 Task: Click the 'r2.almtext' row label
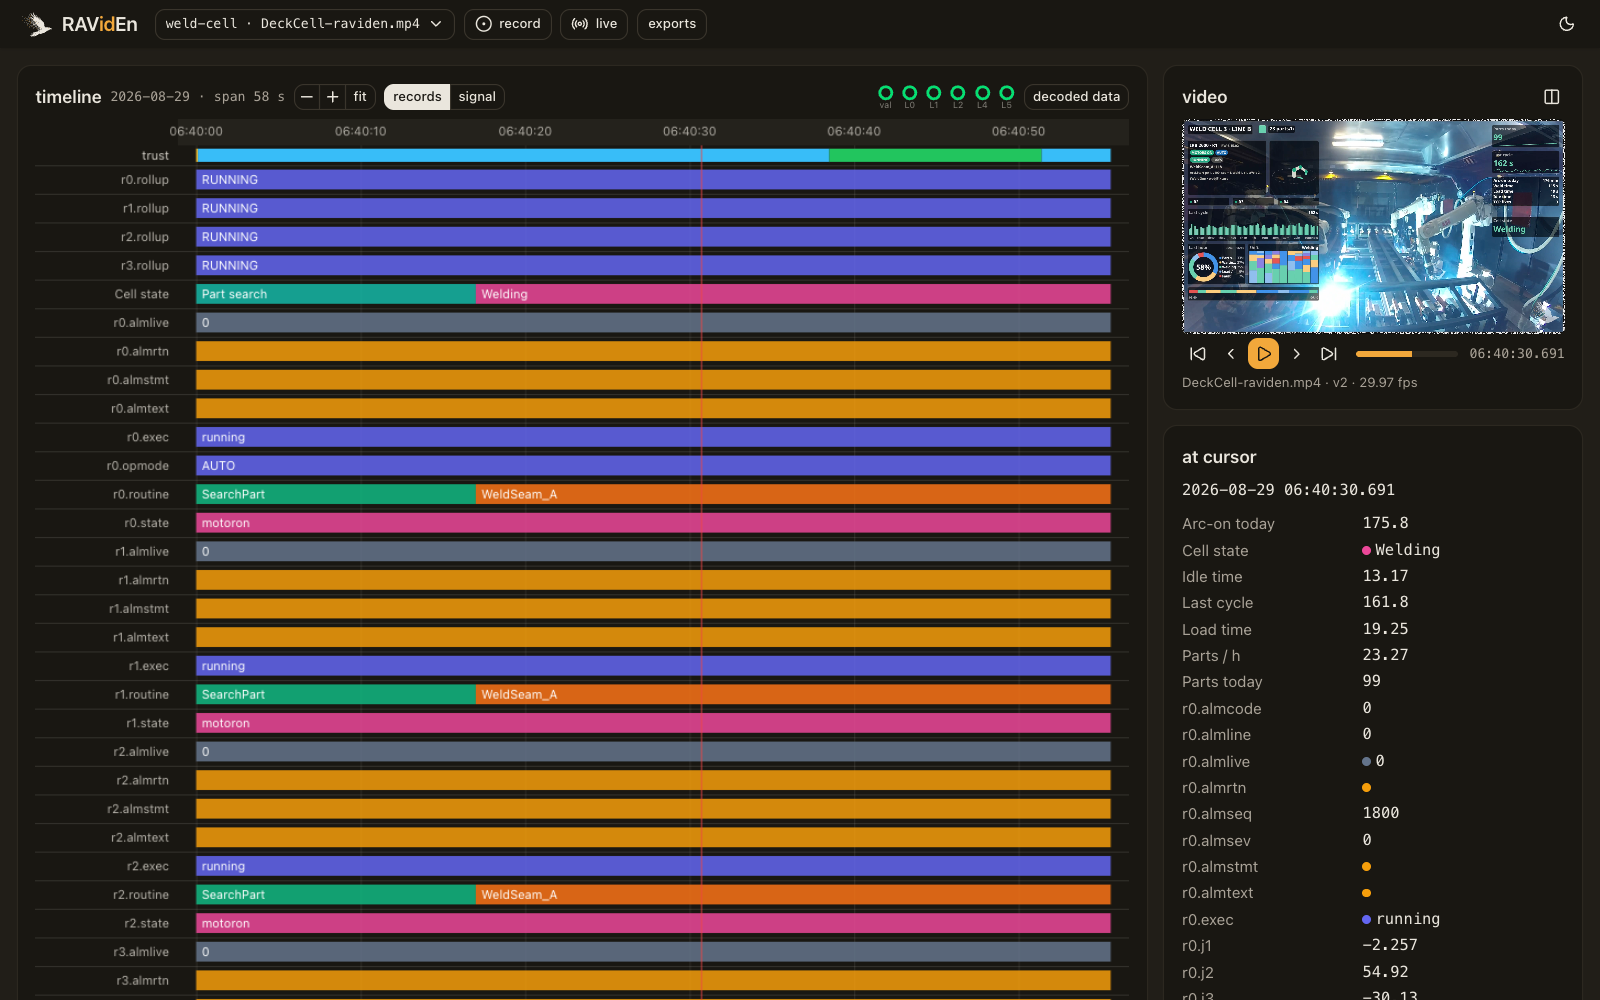[x=140, y=837]
